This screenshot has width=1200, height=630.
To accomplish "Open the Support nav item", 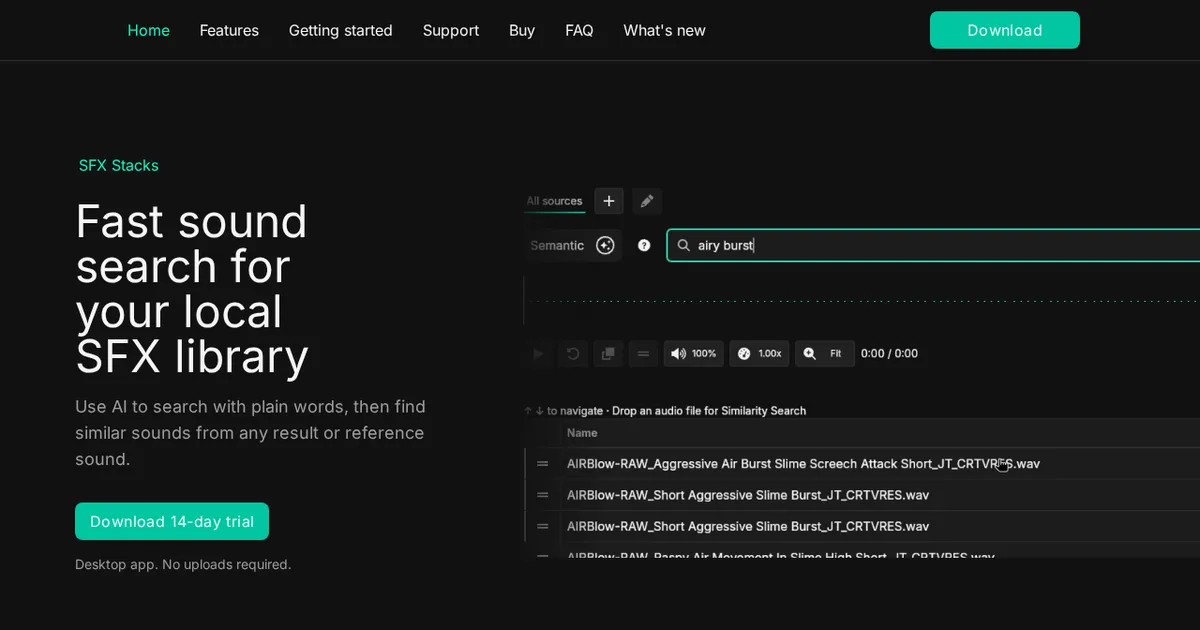I will click(451, 30).
